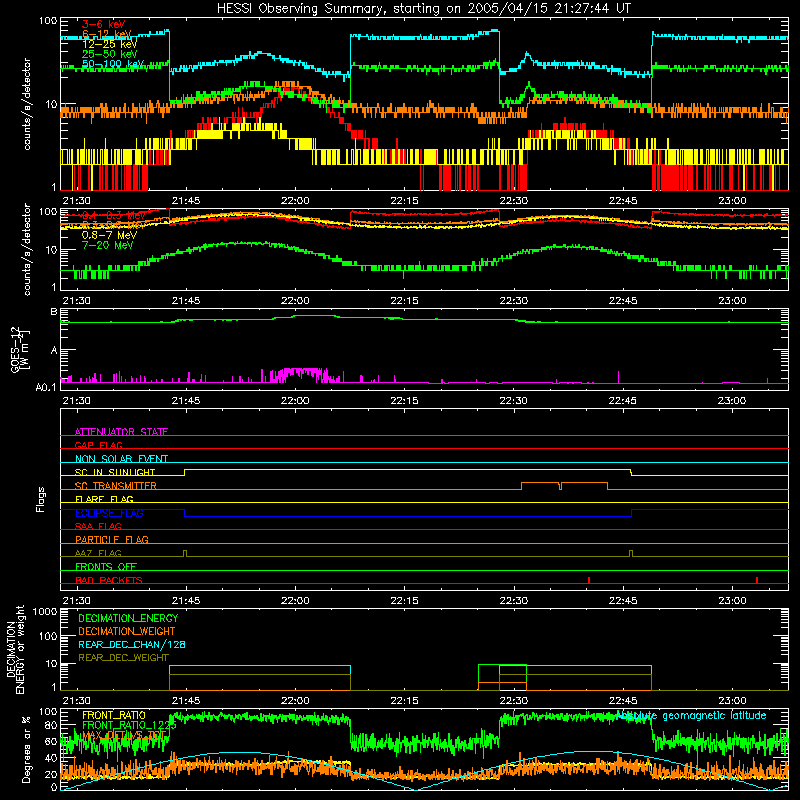Select the SC_IN_SUNLIGHT flag label
Viewport: 800px width, 800px height.
pyautogui.click(x=115, y=472)
